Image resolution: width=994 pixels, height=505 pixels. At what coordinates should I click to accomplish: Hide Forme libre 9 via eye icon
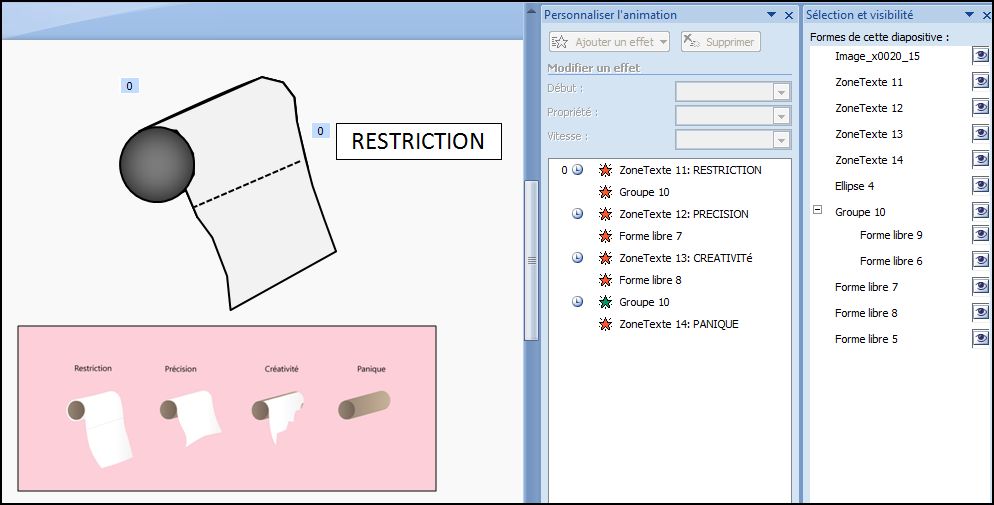980,235
